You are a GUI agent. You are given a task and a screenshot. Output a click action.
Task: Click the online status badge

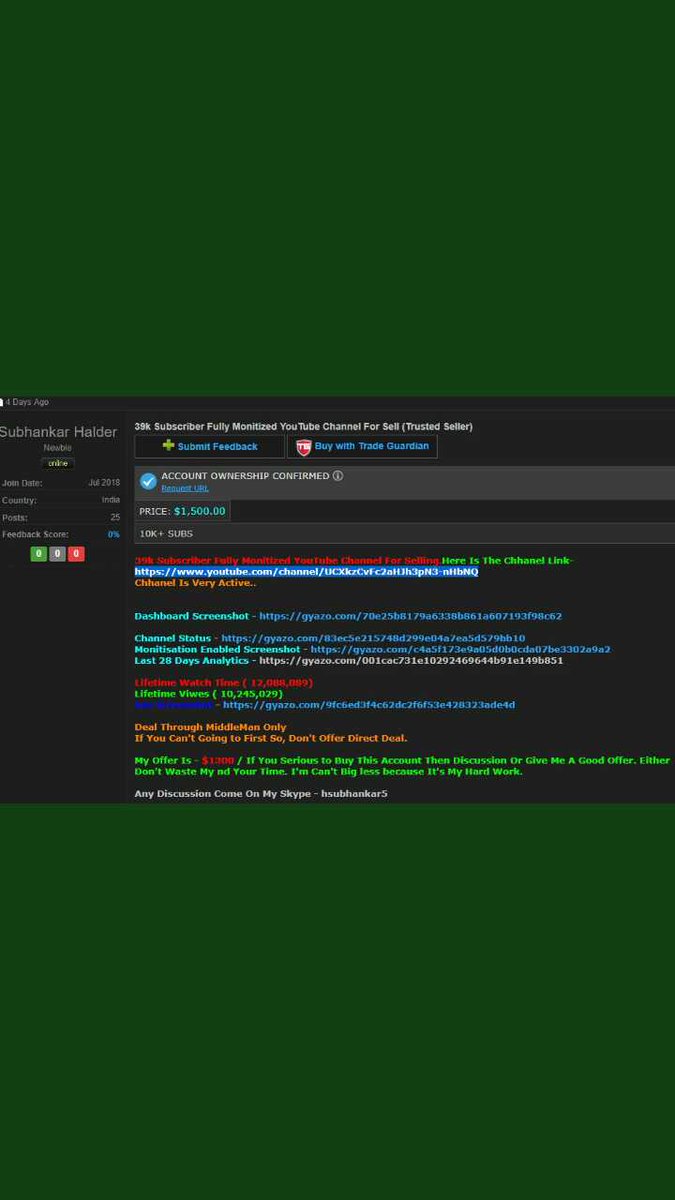[58, 463]
